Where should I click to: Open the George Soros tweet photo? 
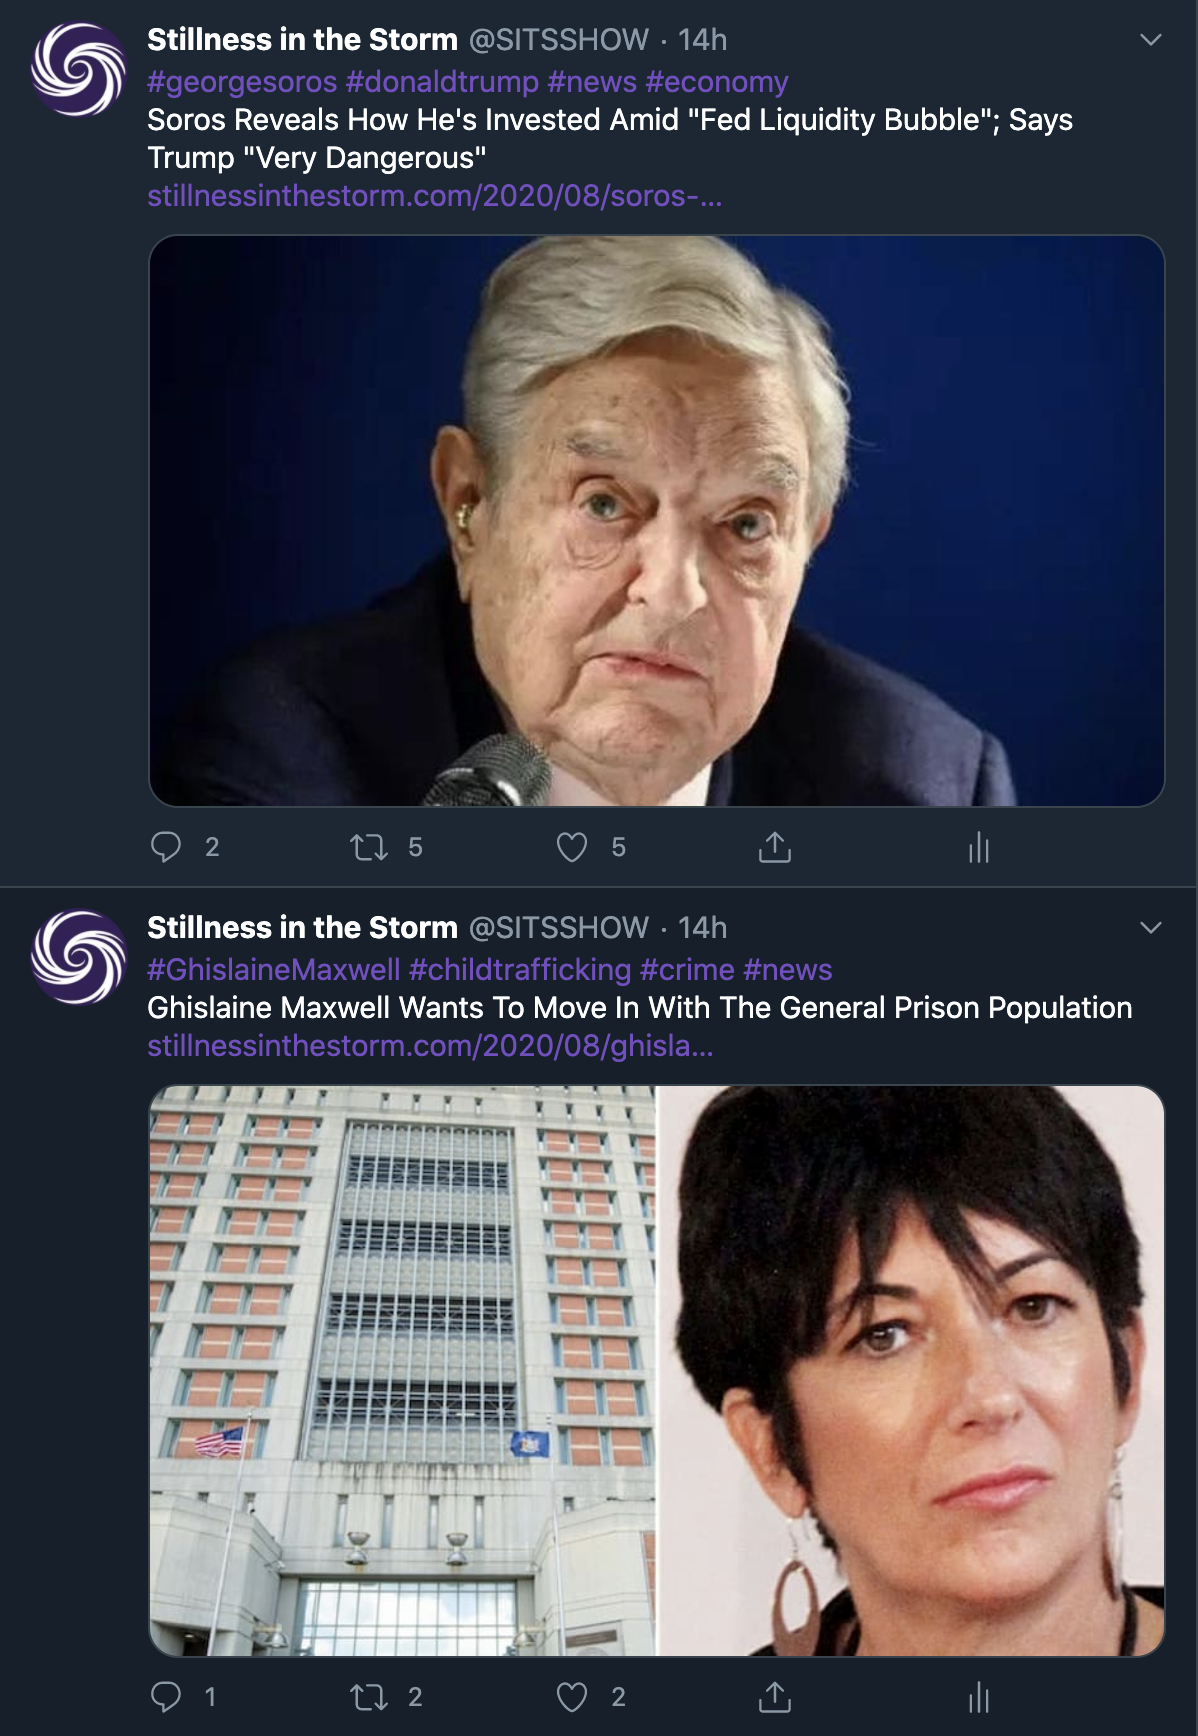click(x=657, y=521)
